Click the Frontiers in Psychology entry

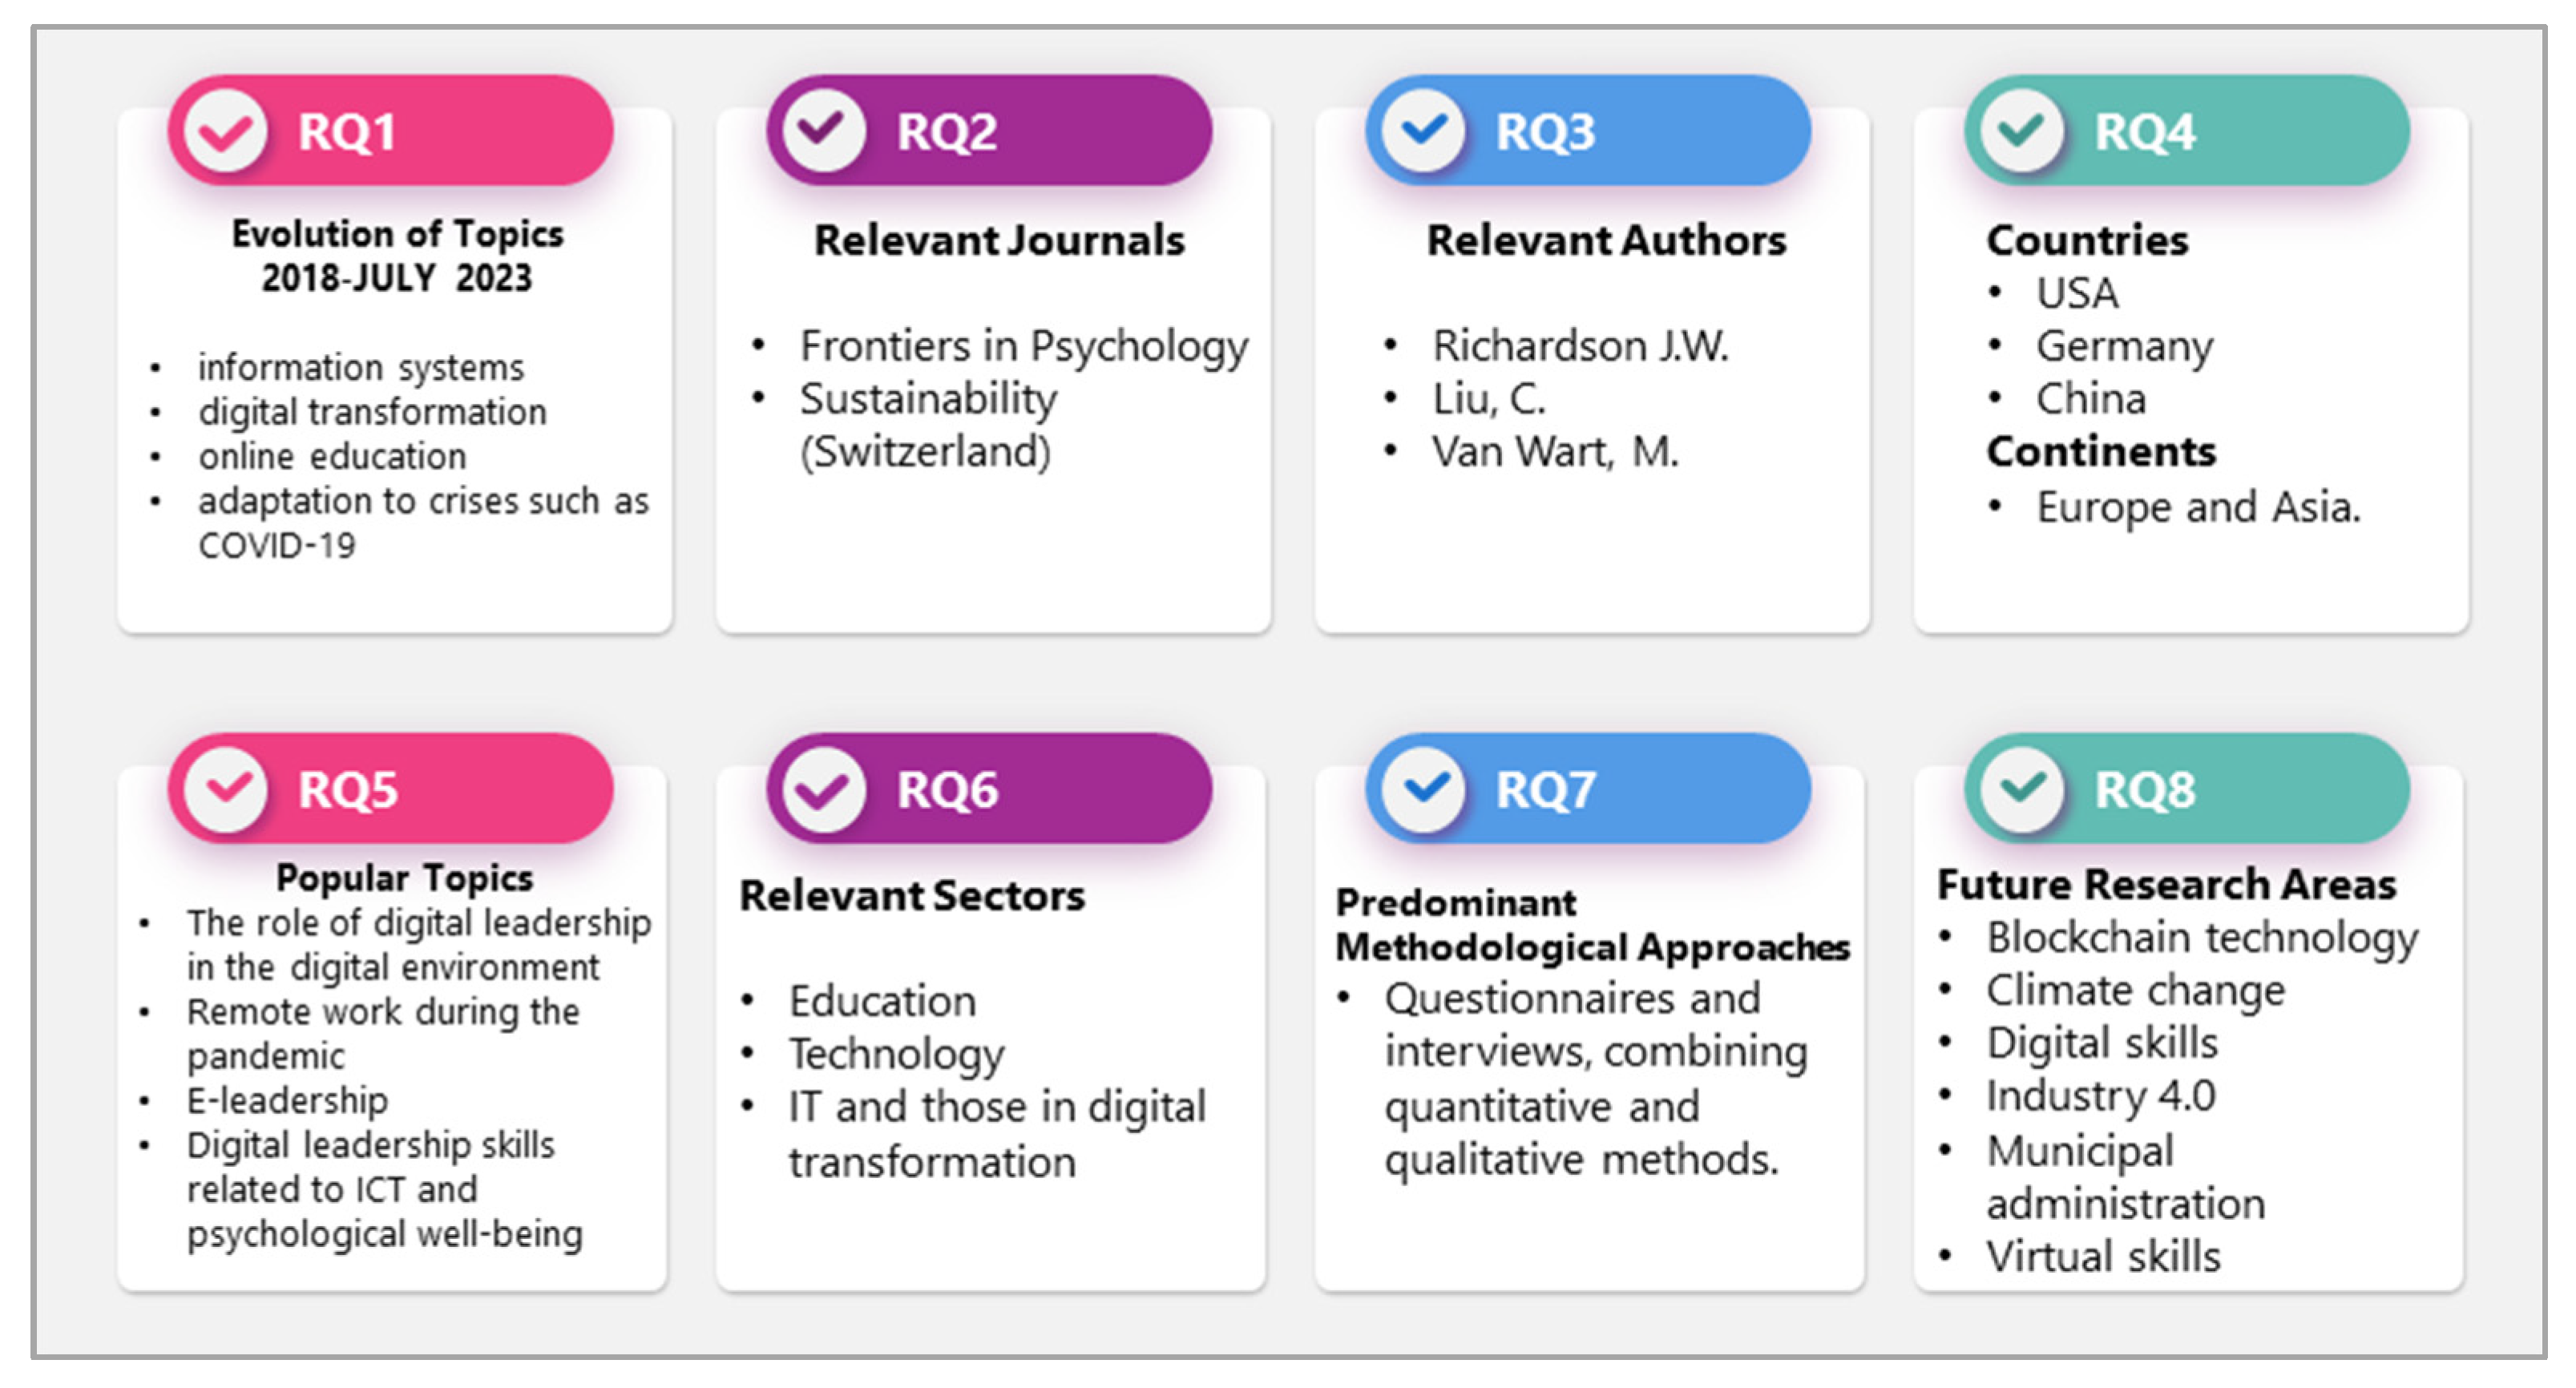(1023, 346)
